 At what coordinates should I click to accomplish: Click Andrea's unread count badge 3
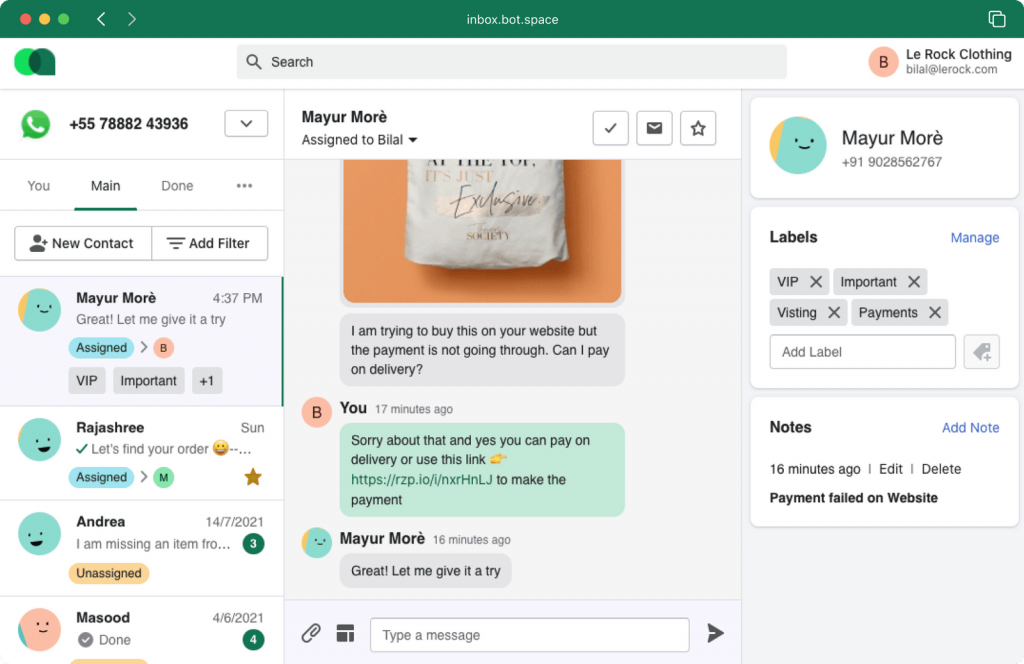point(253,544)
